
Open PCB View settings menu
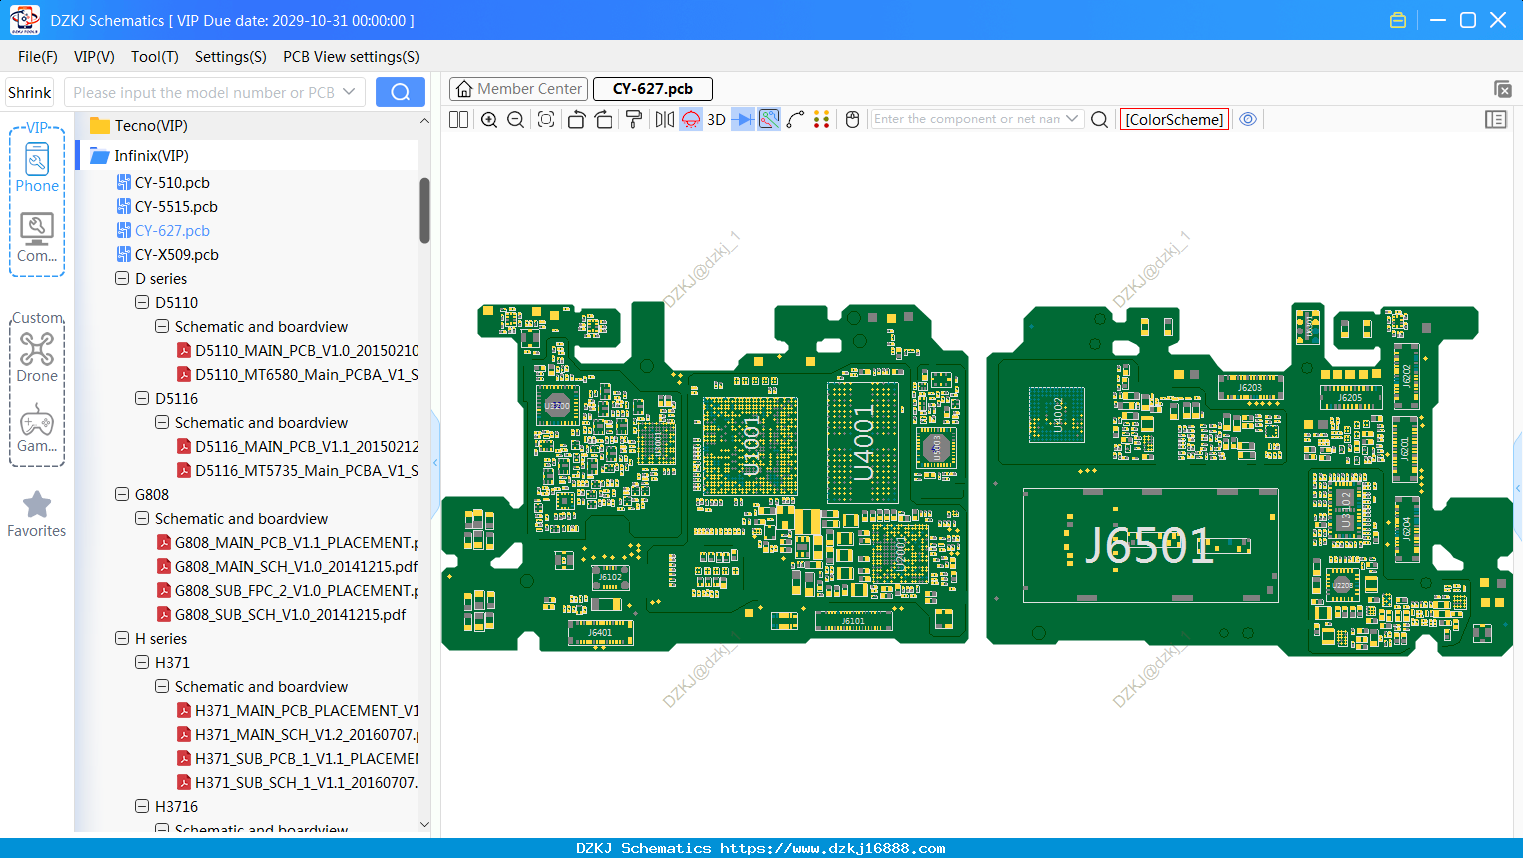[x=351, y=57]
